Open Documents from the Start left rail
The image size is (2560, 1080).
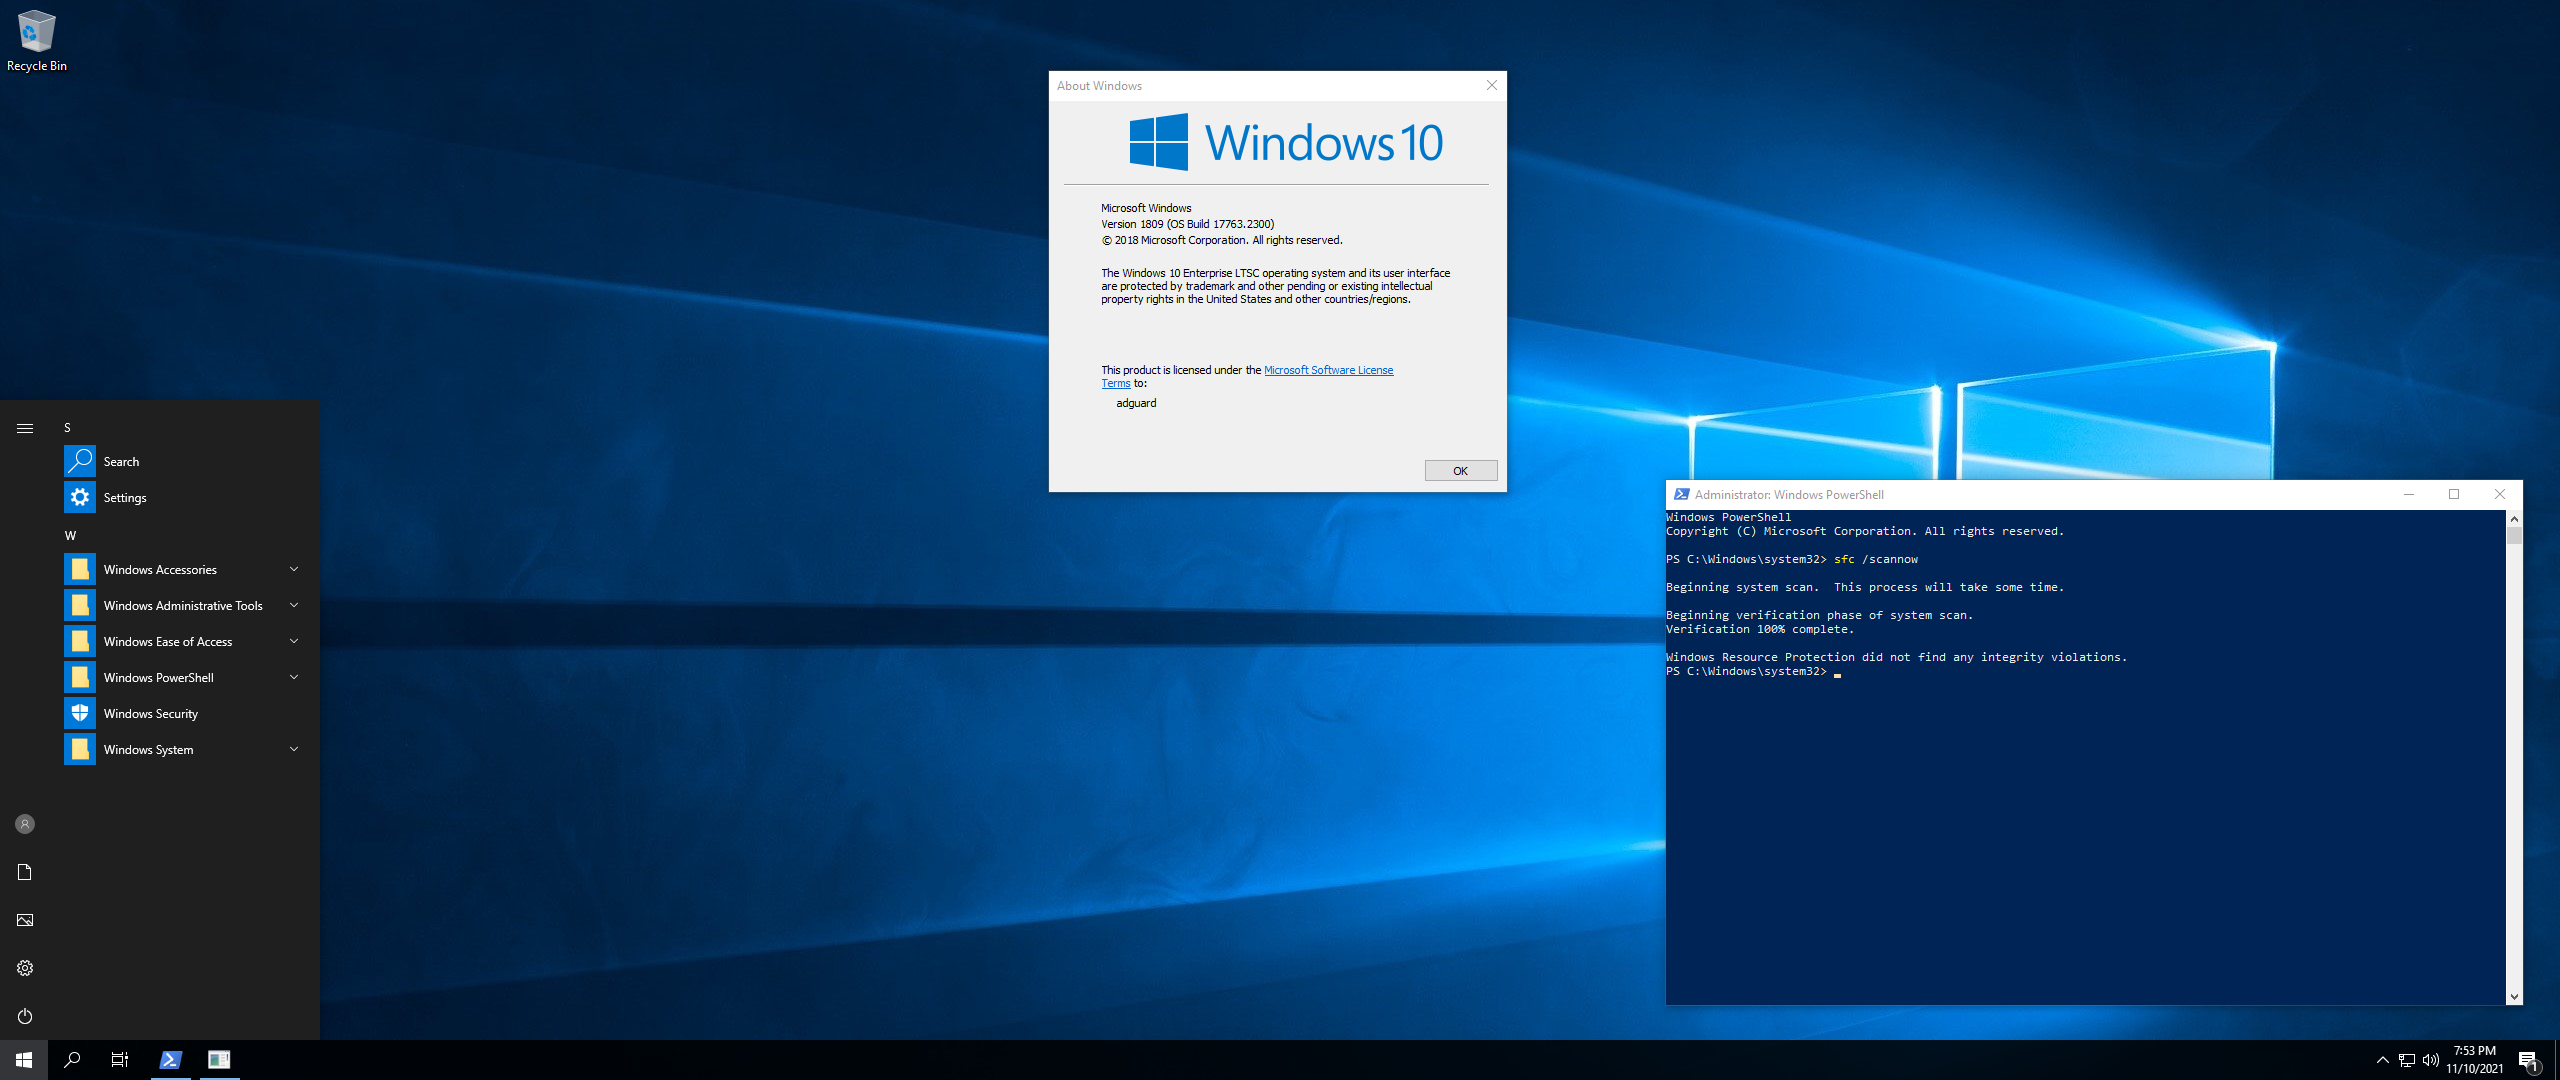pyautogui.click(x=25, y=872)
